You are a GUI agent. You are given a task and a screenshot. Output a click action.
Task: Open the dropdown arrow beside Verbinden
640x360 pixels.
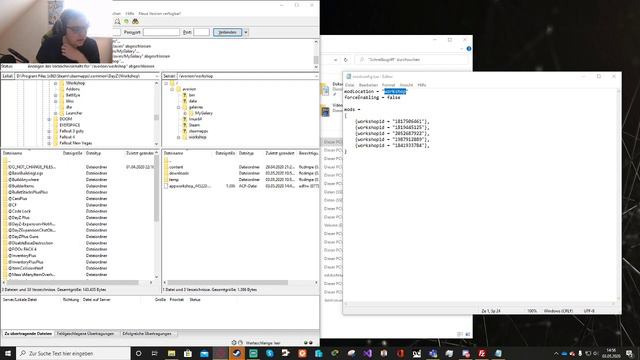(x=246, y=32)
